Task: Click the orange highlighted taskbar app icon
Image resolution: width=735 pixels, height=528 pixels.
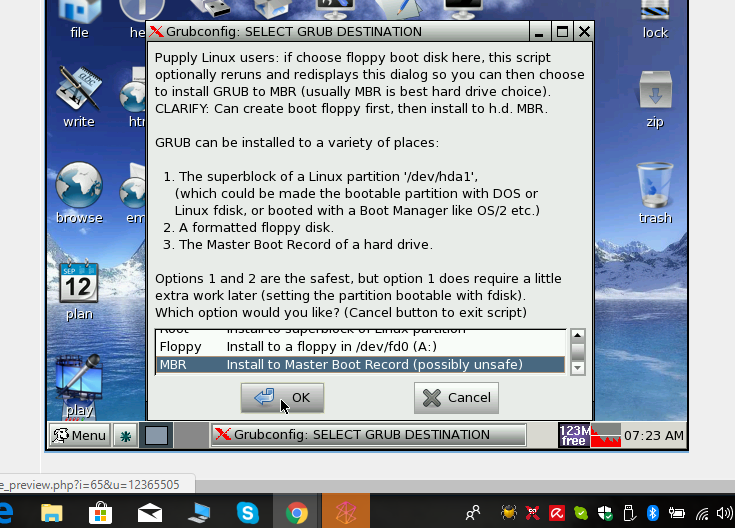Action: tap(346, 511)
